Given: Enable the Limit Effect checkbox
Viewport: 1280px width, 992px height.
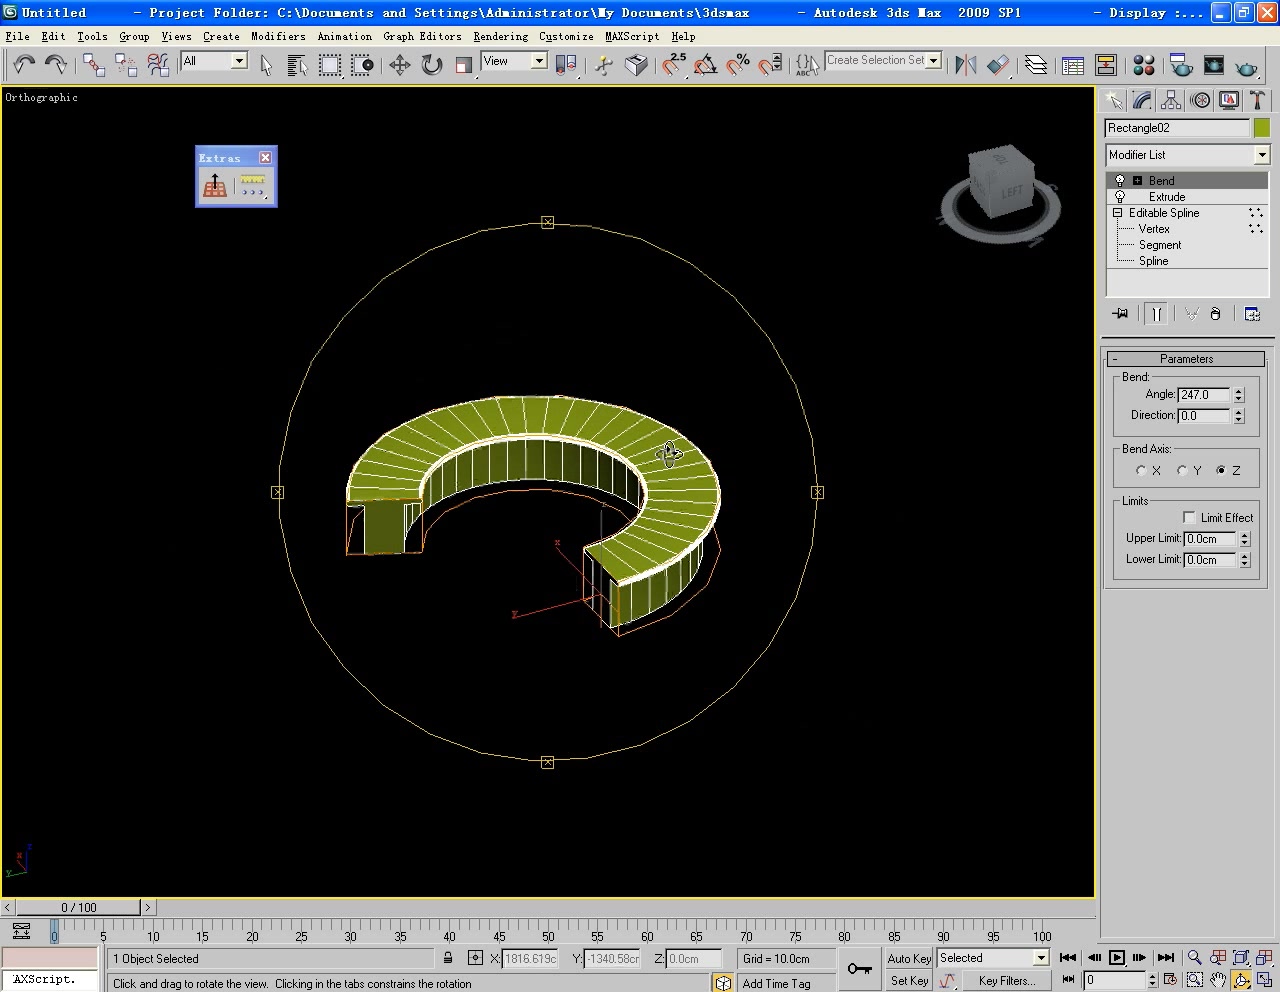Looking at the screenshot, I should pyautogui.click(x=1189, y=517).
